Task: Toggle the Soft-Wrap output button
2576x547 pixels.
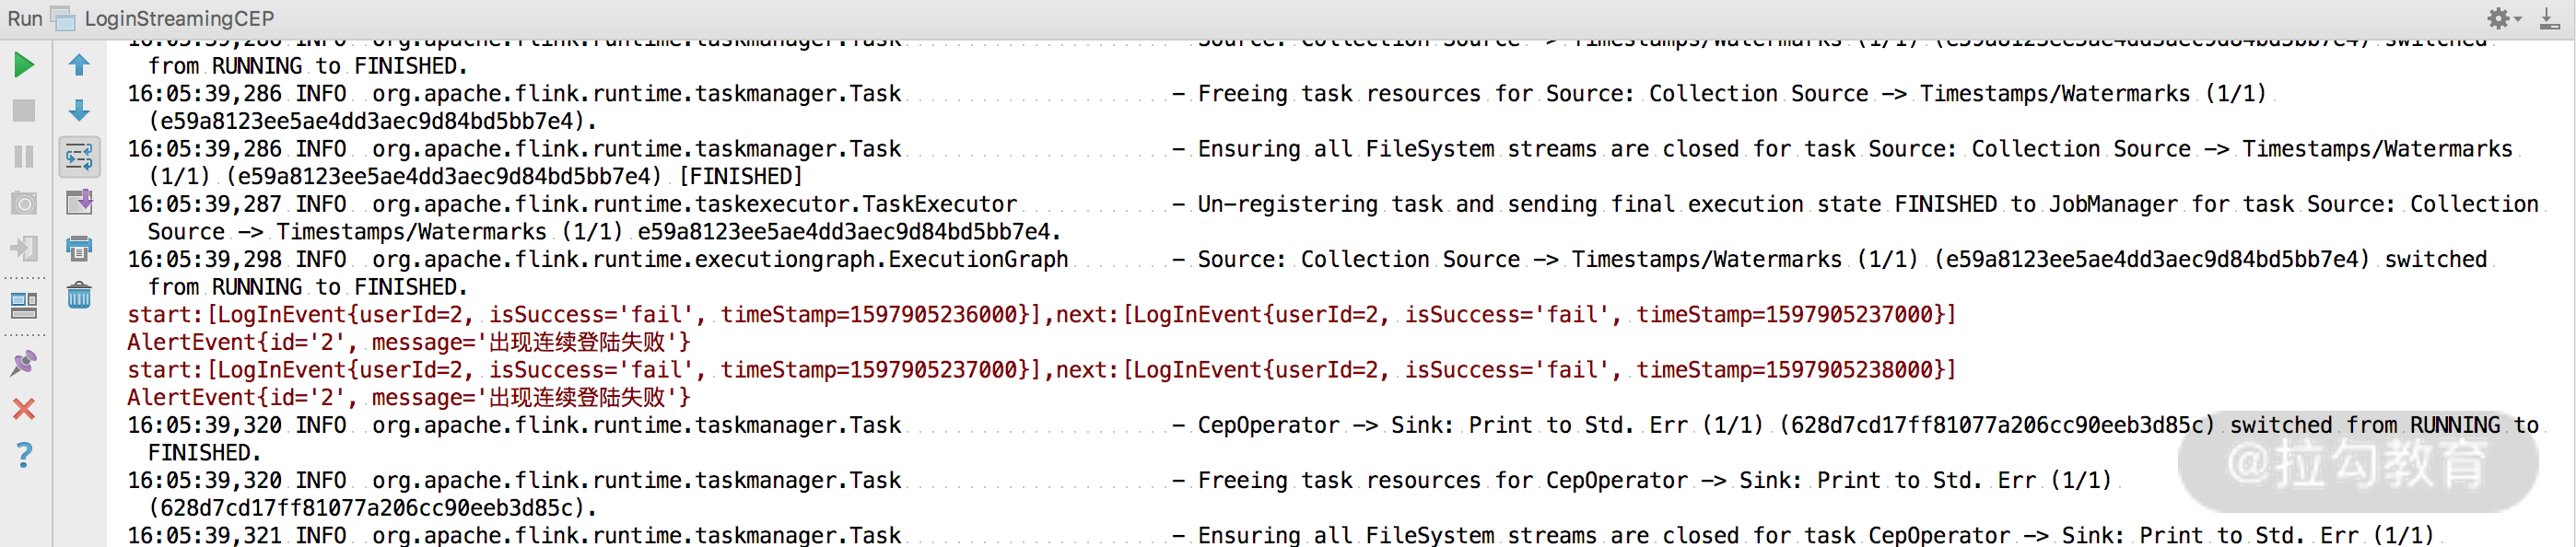Action: click(x=79, y=157)
